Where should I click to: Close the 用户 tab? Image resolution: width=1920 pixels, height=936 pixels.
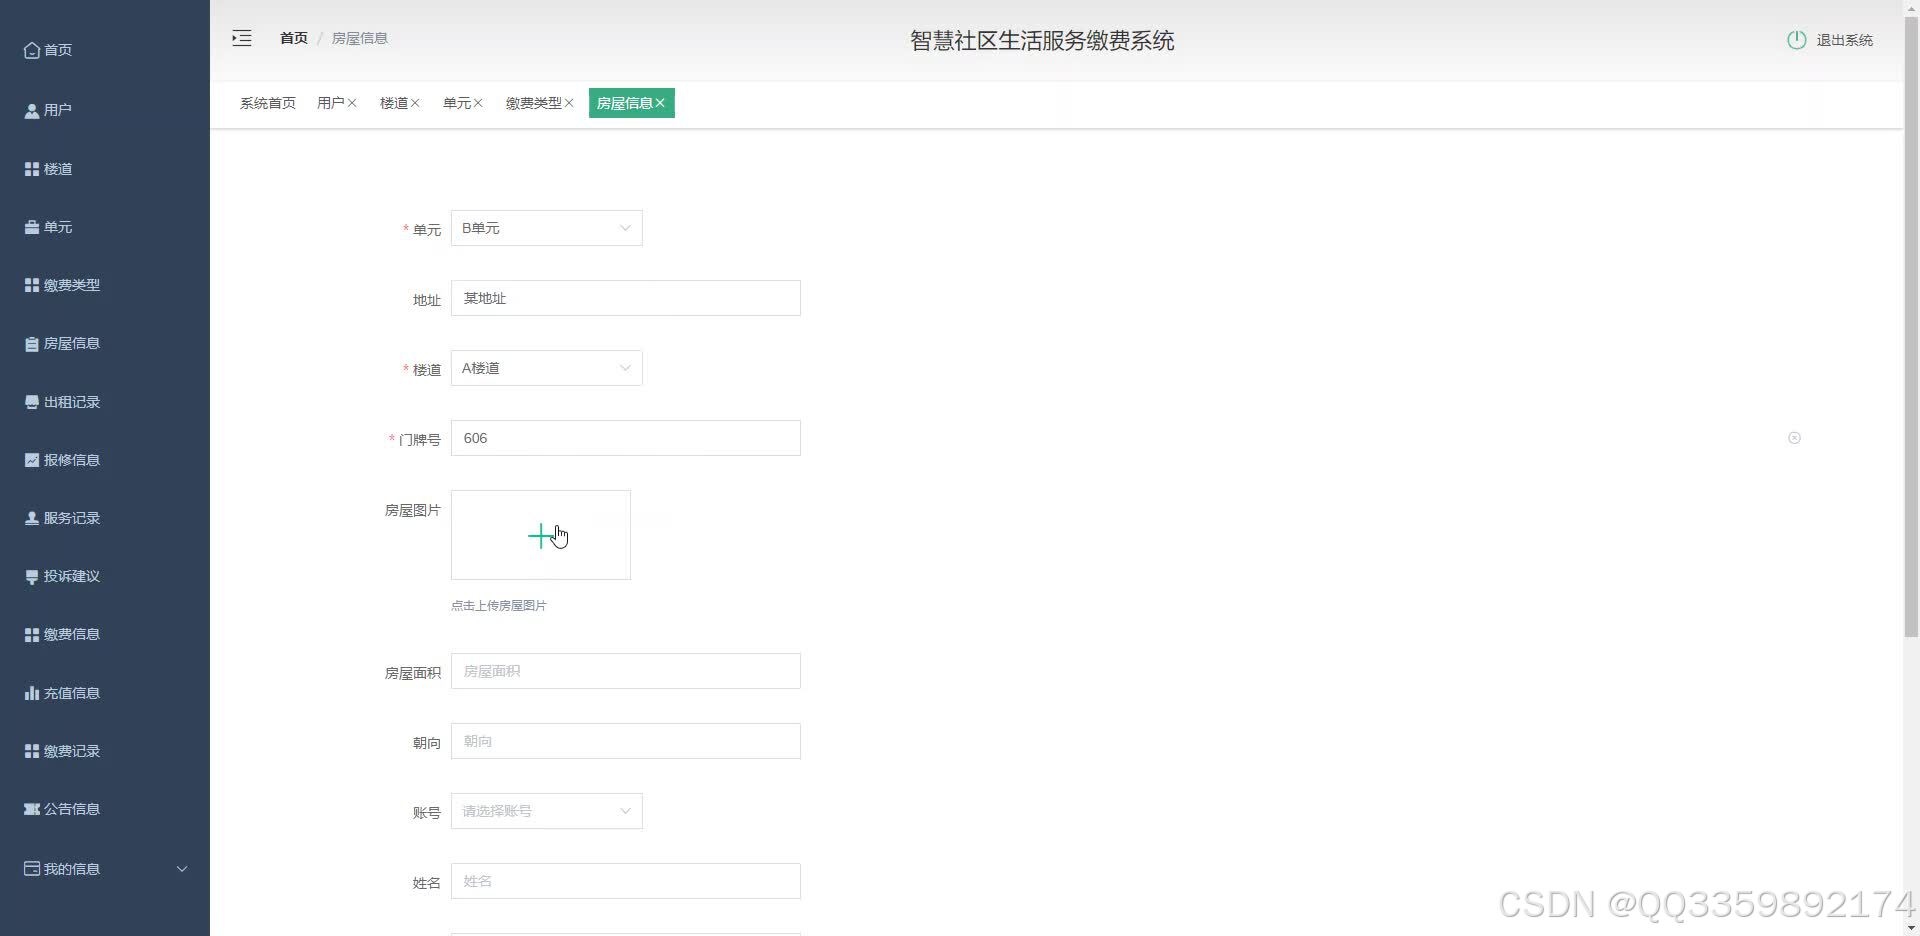tap(352, 103)
